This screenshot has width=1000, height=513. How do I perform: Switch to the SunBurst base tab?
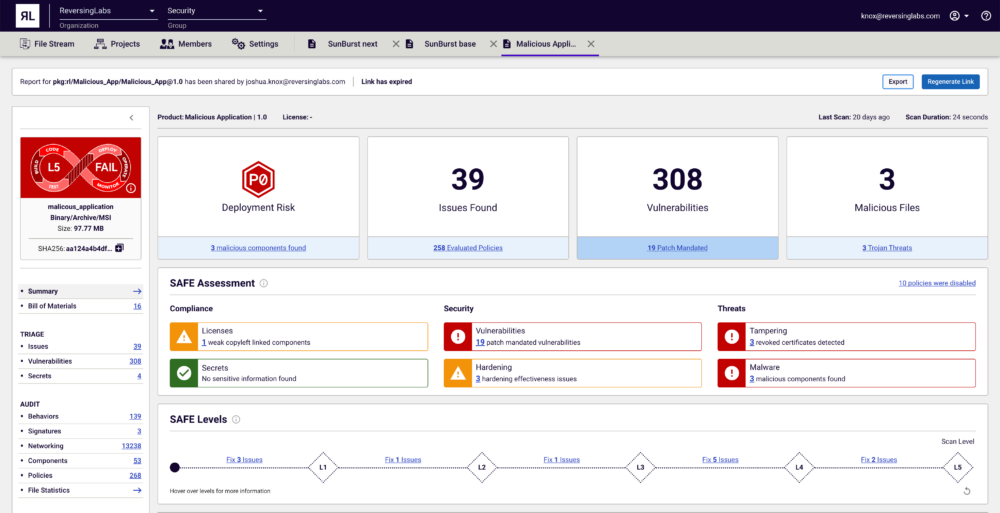click(449, 44)
